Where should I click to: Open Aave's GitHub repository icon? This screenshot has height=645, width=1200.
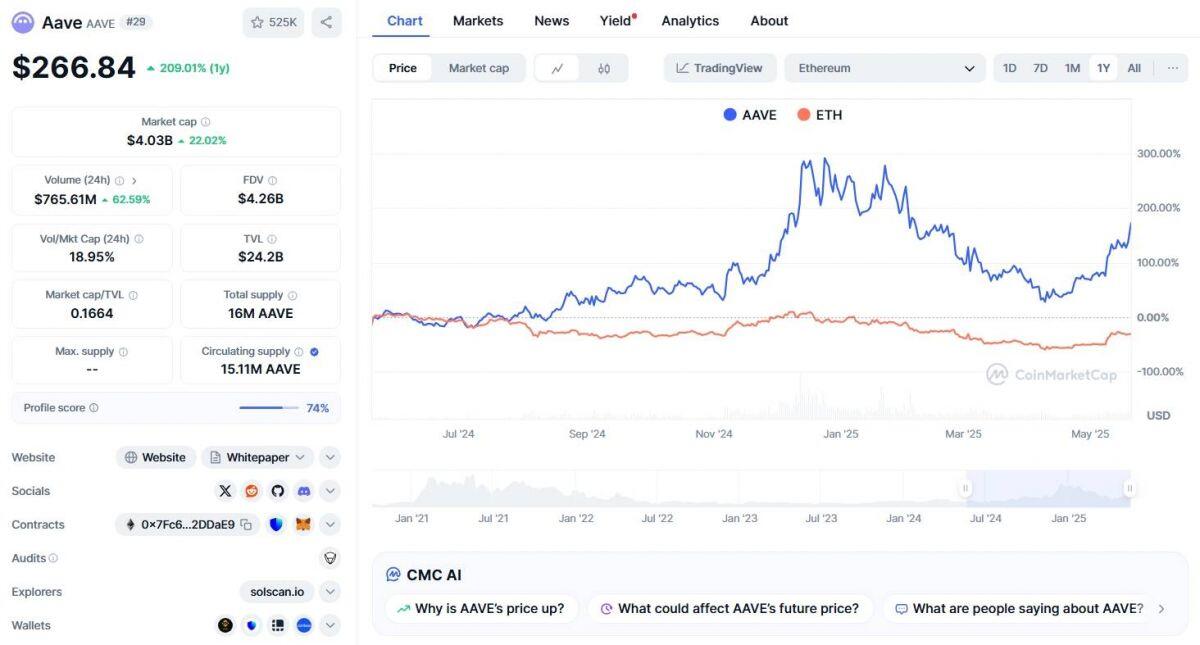277,491
